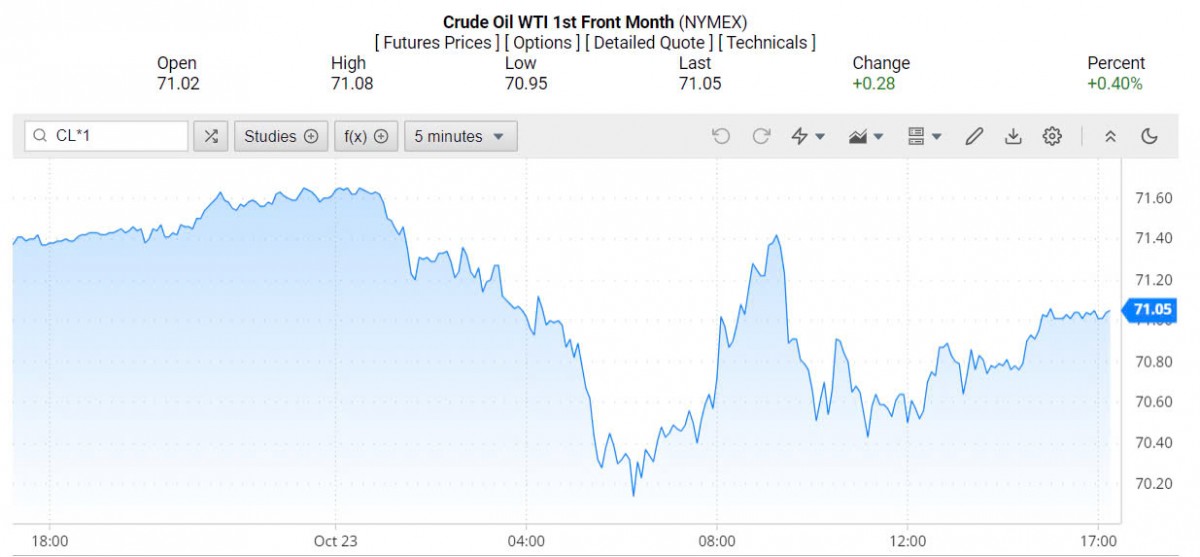
Task: Open the Technicals link
Action: 767,43
